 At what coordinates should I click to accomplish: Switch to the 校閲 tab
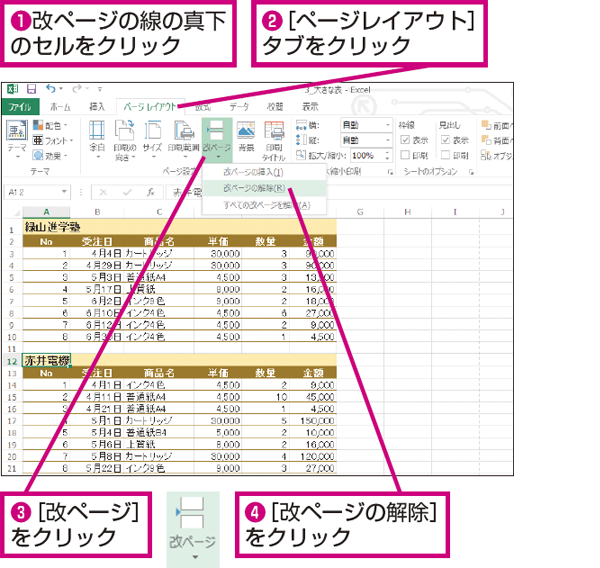275,107
